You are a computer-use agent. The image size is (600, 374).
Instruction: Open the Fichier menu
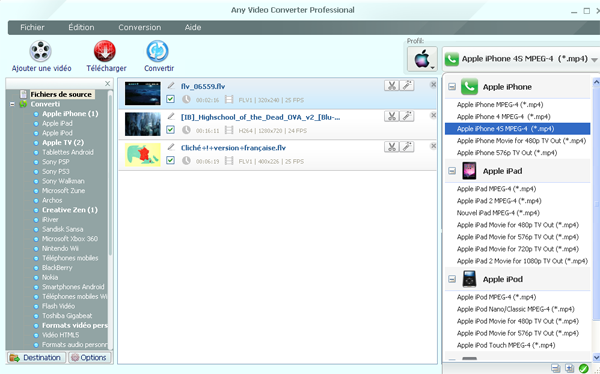tap(32, 28)
